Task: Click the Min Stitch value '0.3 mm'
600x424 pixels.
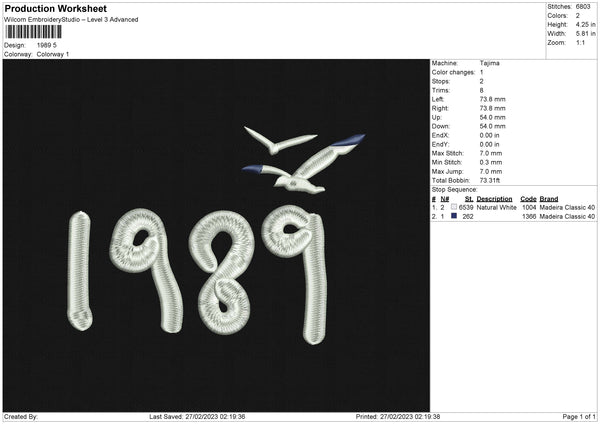Action: [x=491, y=162]
